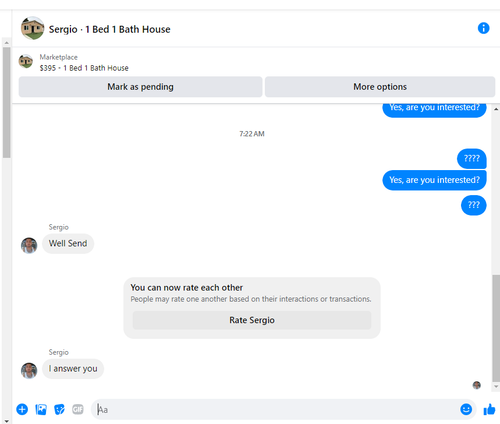Open the Marketplace listing small house thumbnail
This screenshot has height=424, width=500.
pyautogui.click(x=26, y=61)
